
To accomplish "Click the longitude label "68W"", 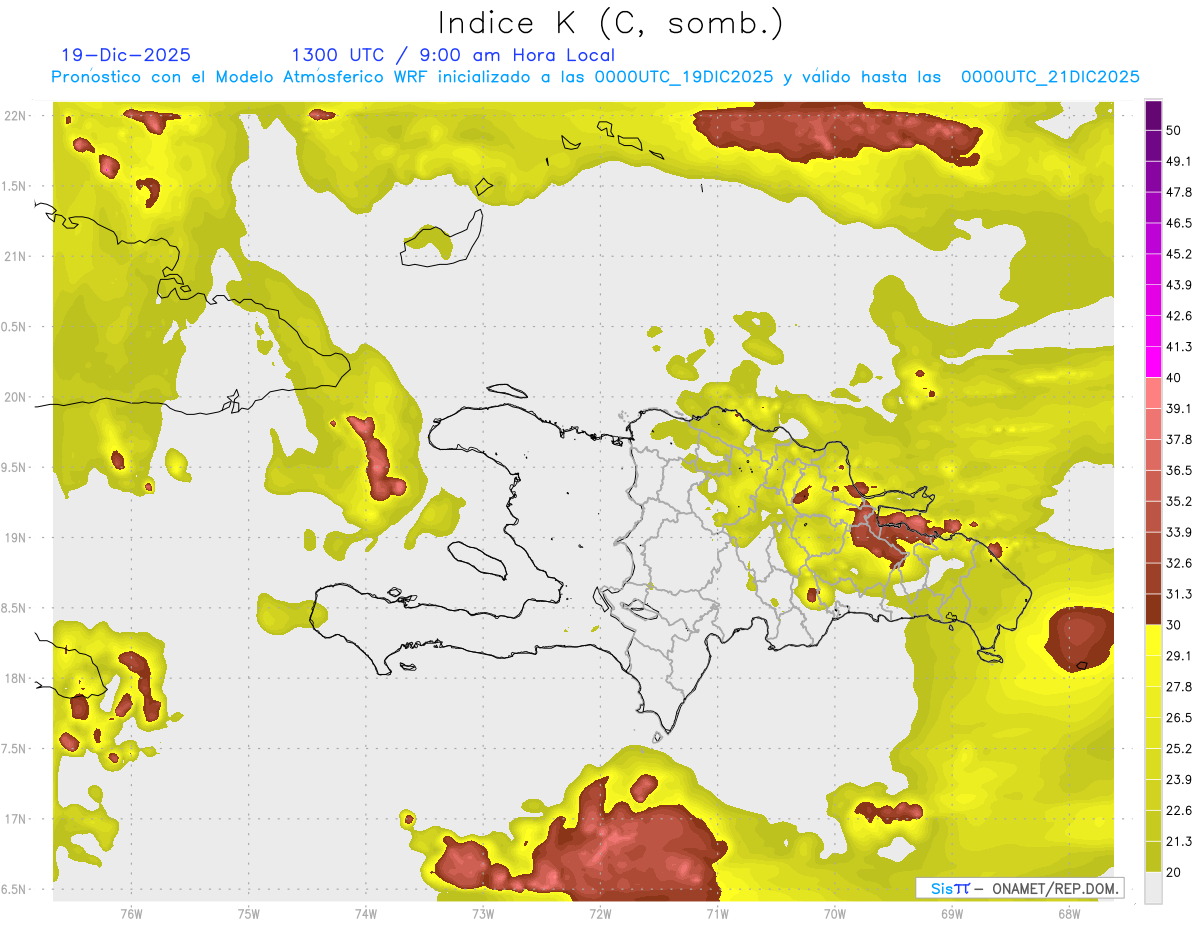I will click(x=1068, y=913).
